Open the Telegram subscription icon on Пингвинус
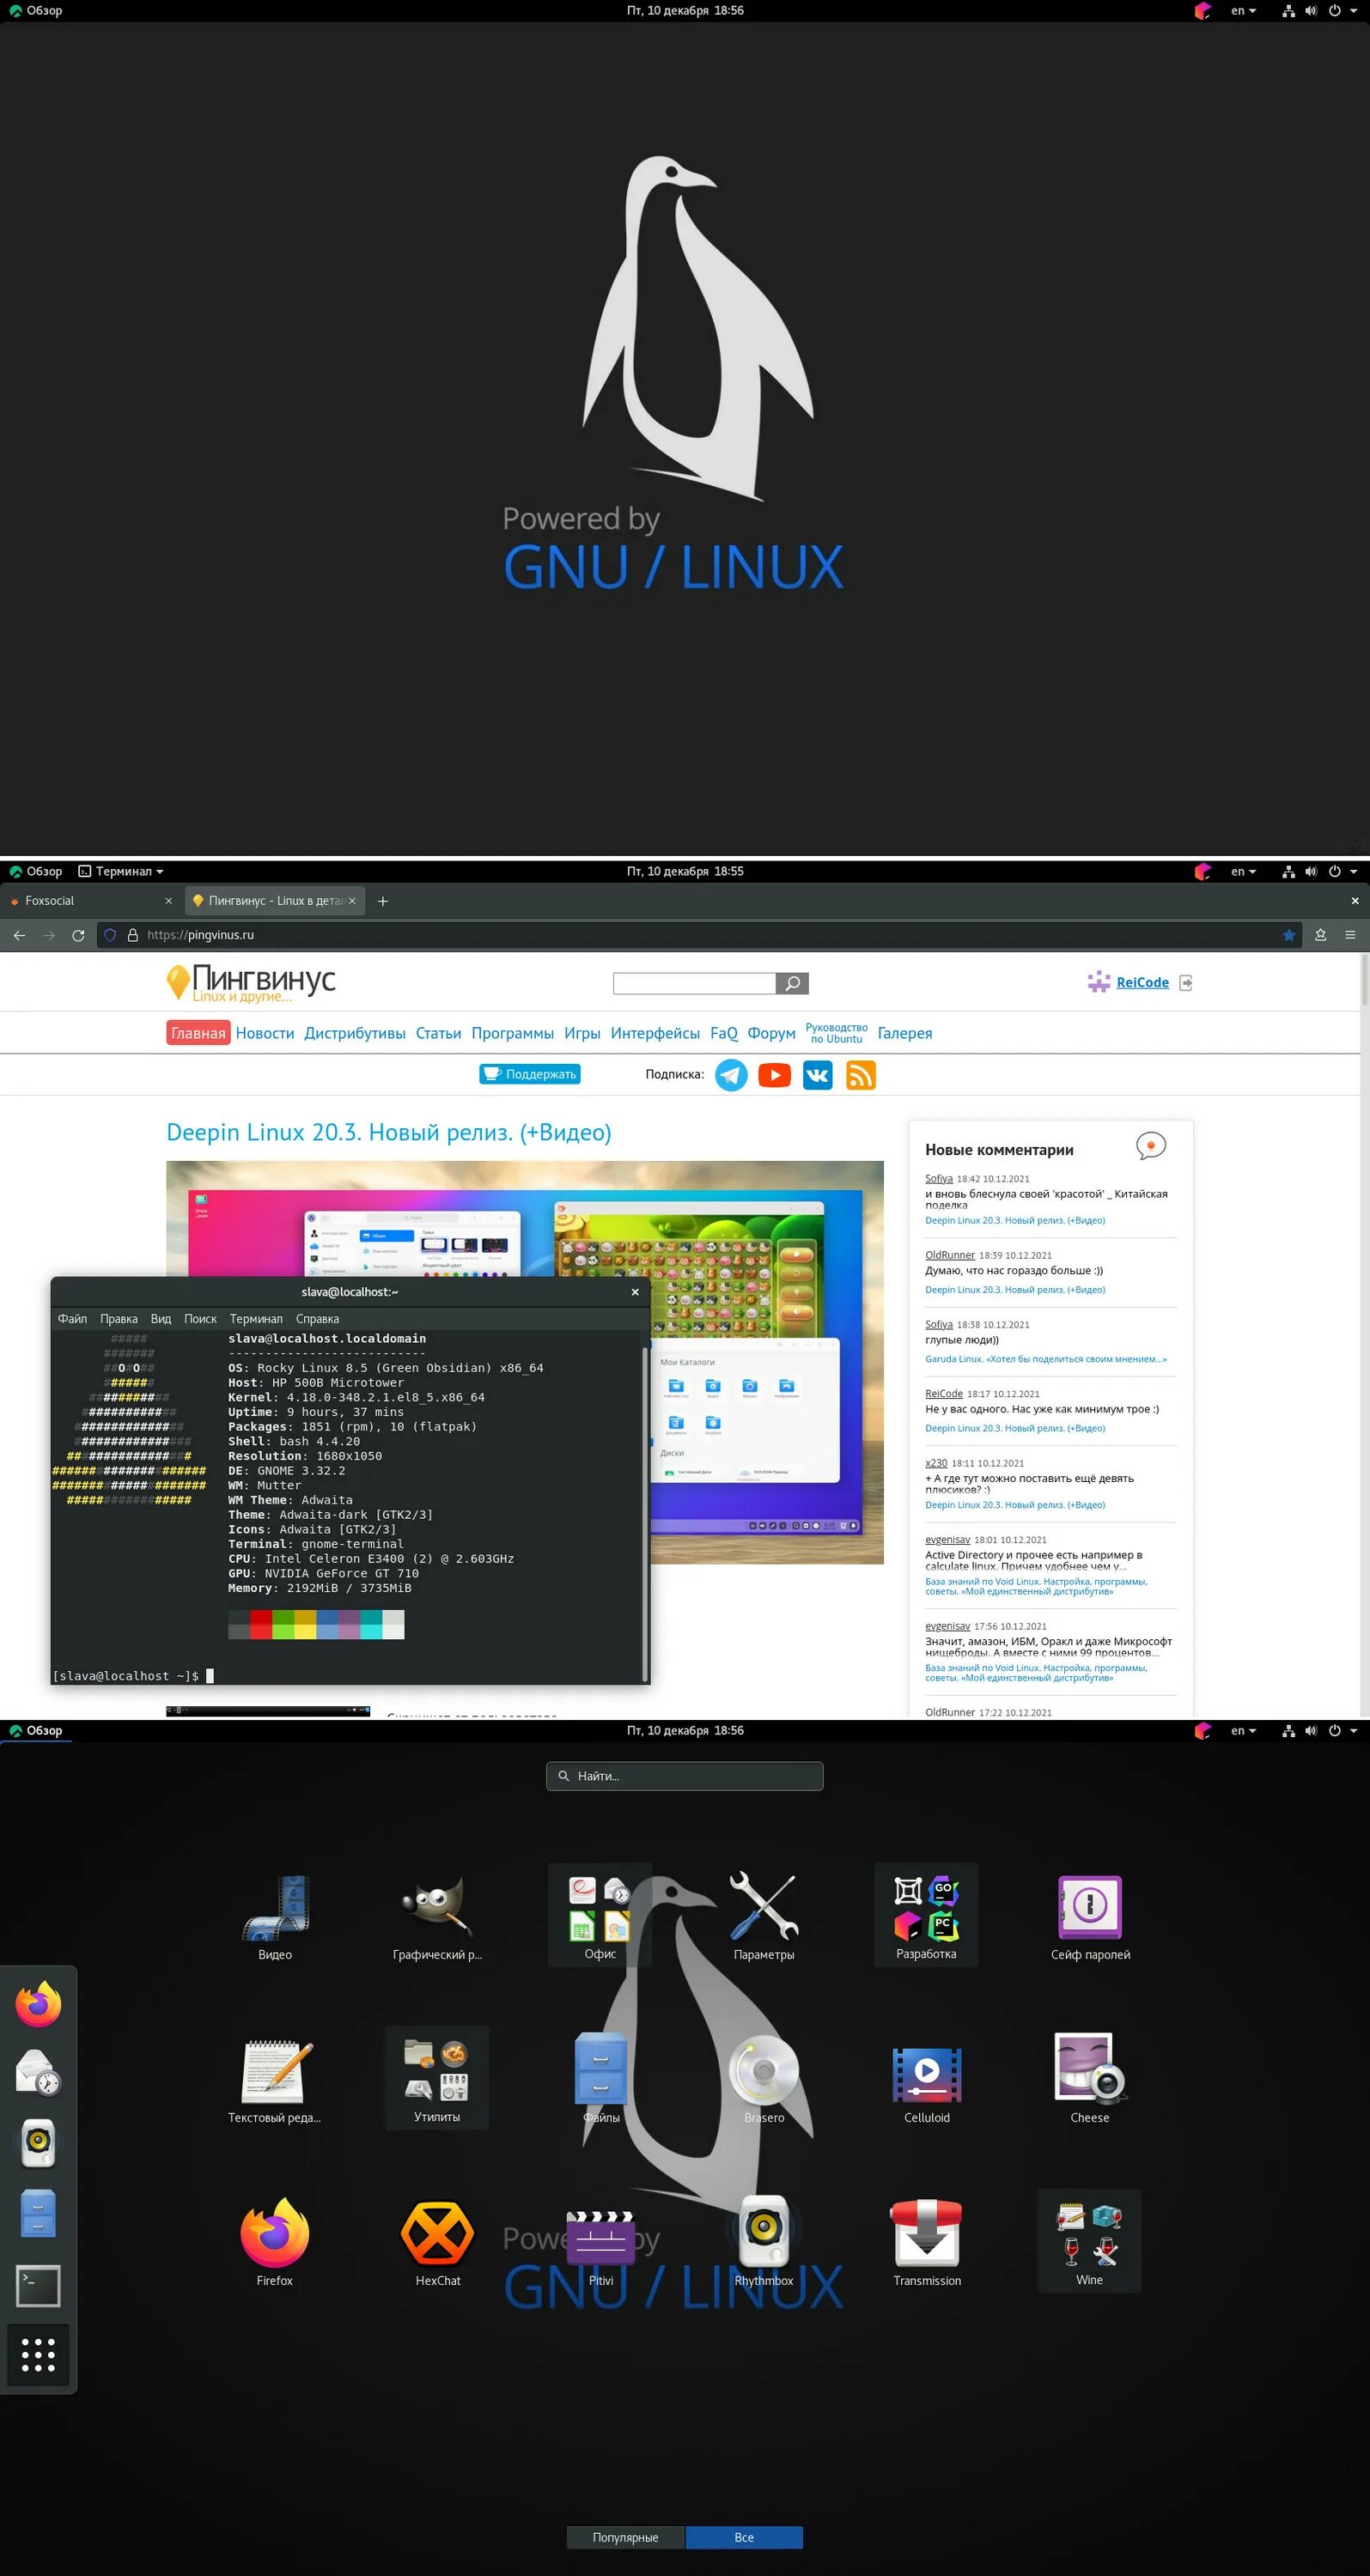 click(731, 1075)
